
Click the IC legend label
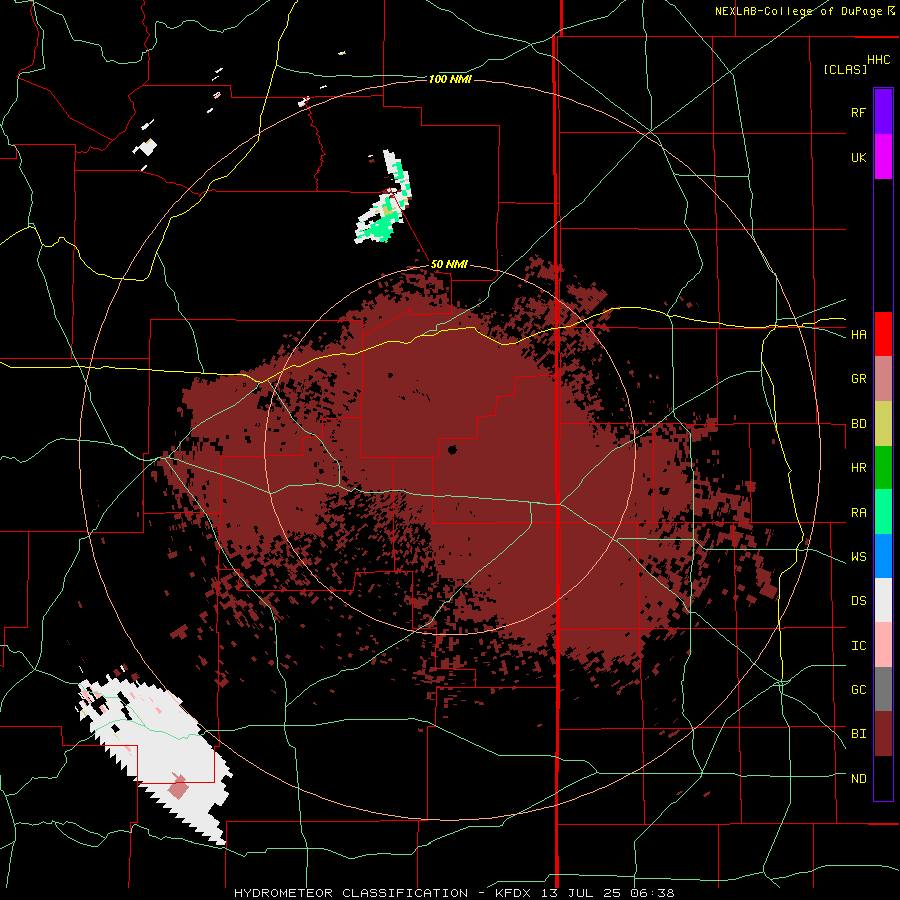858,646
